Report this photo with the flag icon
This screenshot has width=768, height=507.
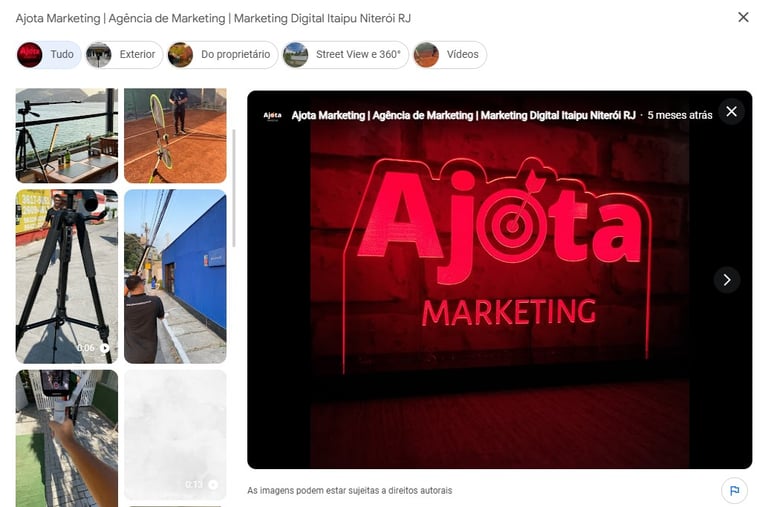click(734, 490)
